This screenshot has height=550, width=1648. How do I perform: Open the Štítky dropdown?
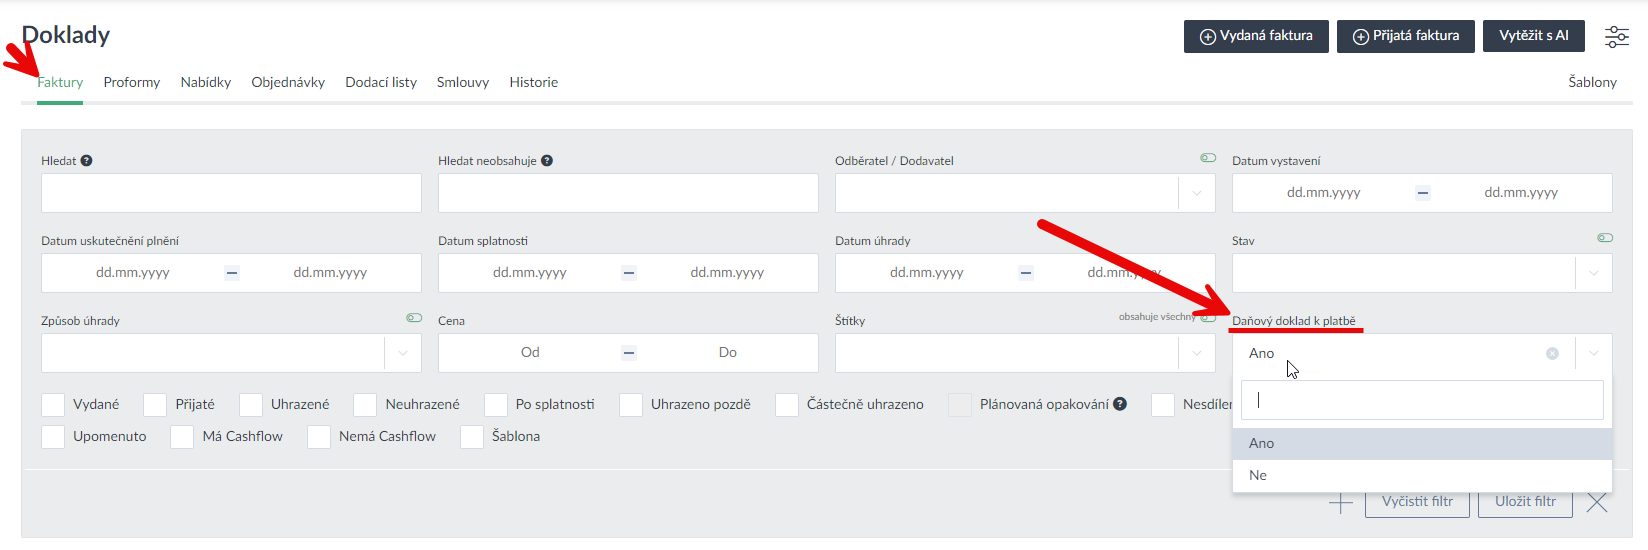click(1197, 353)
